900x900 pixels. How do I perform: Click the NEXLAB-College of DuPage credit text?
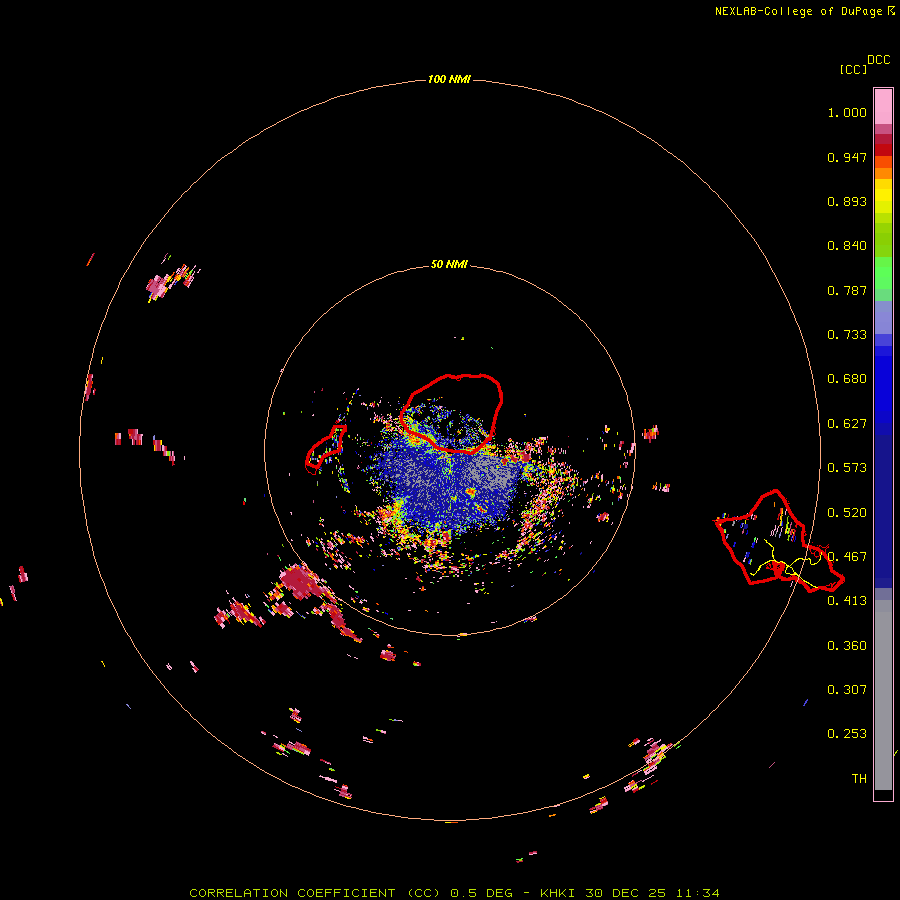[798, 11]
